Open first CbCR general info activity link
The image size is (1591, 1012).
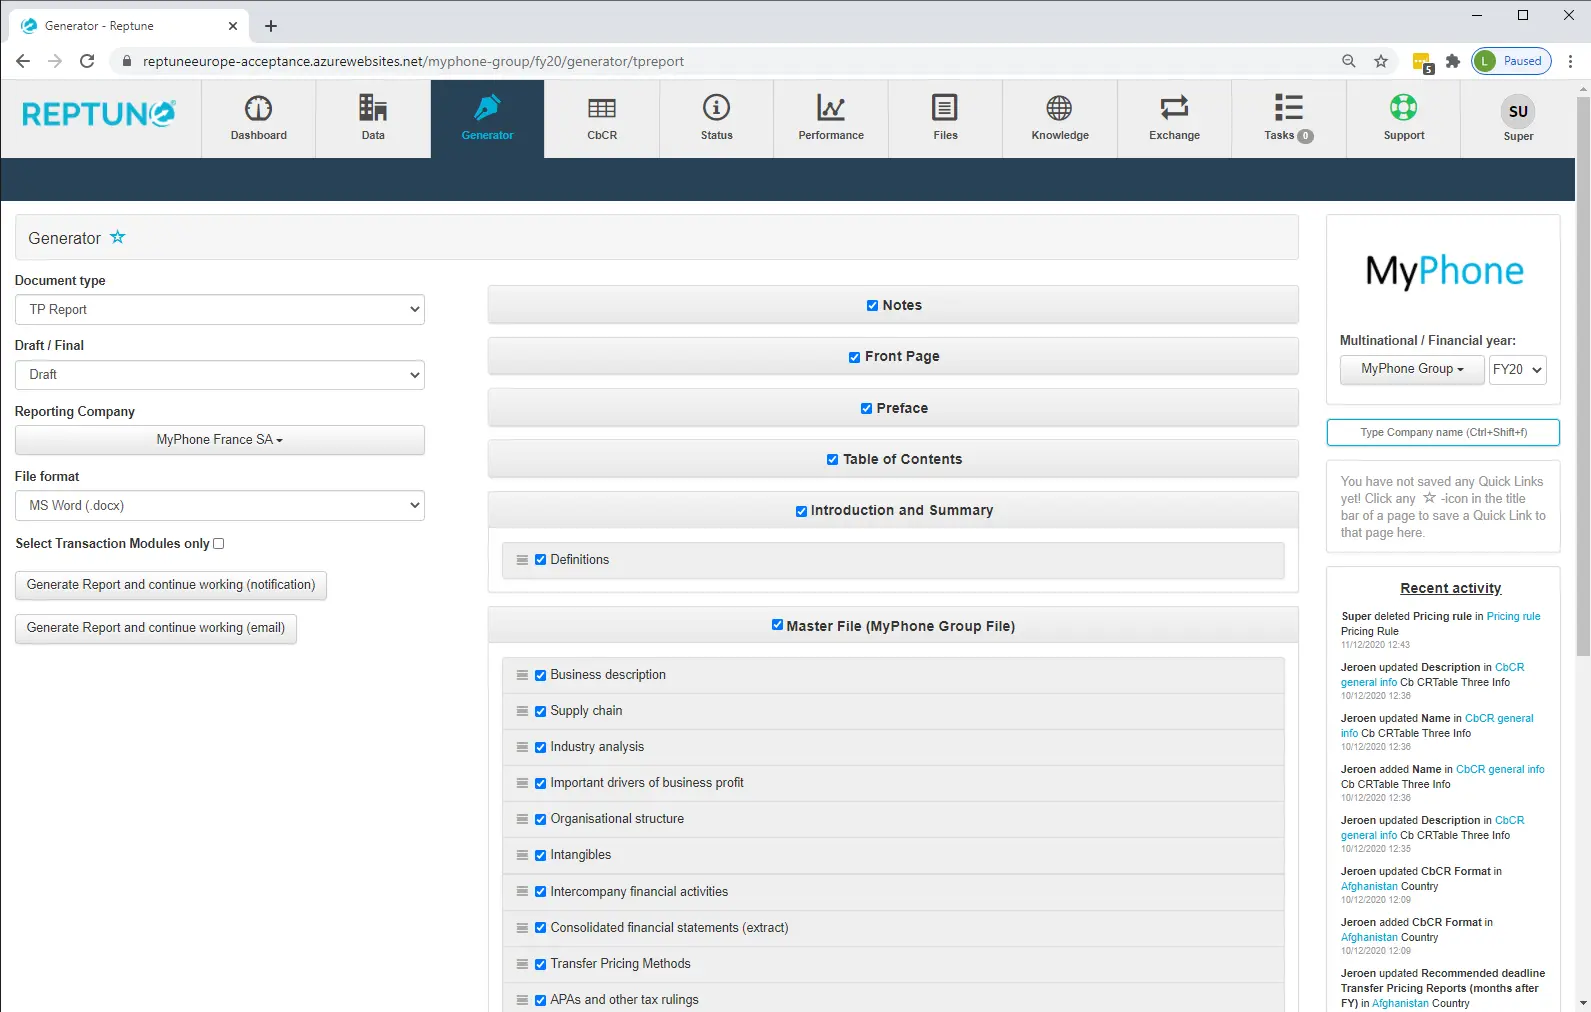tap(1433, 675)
